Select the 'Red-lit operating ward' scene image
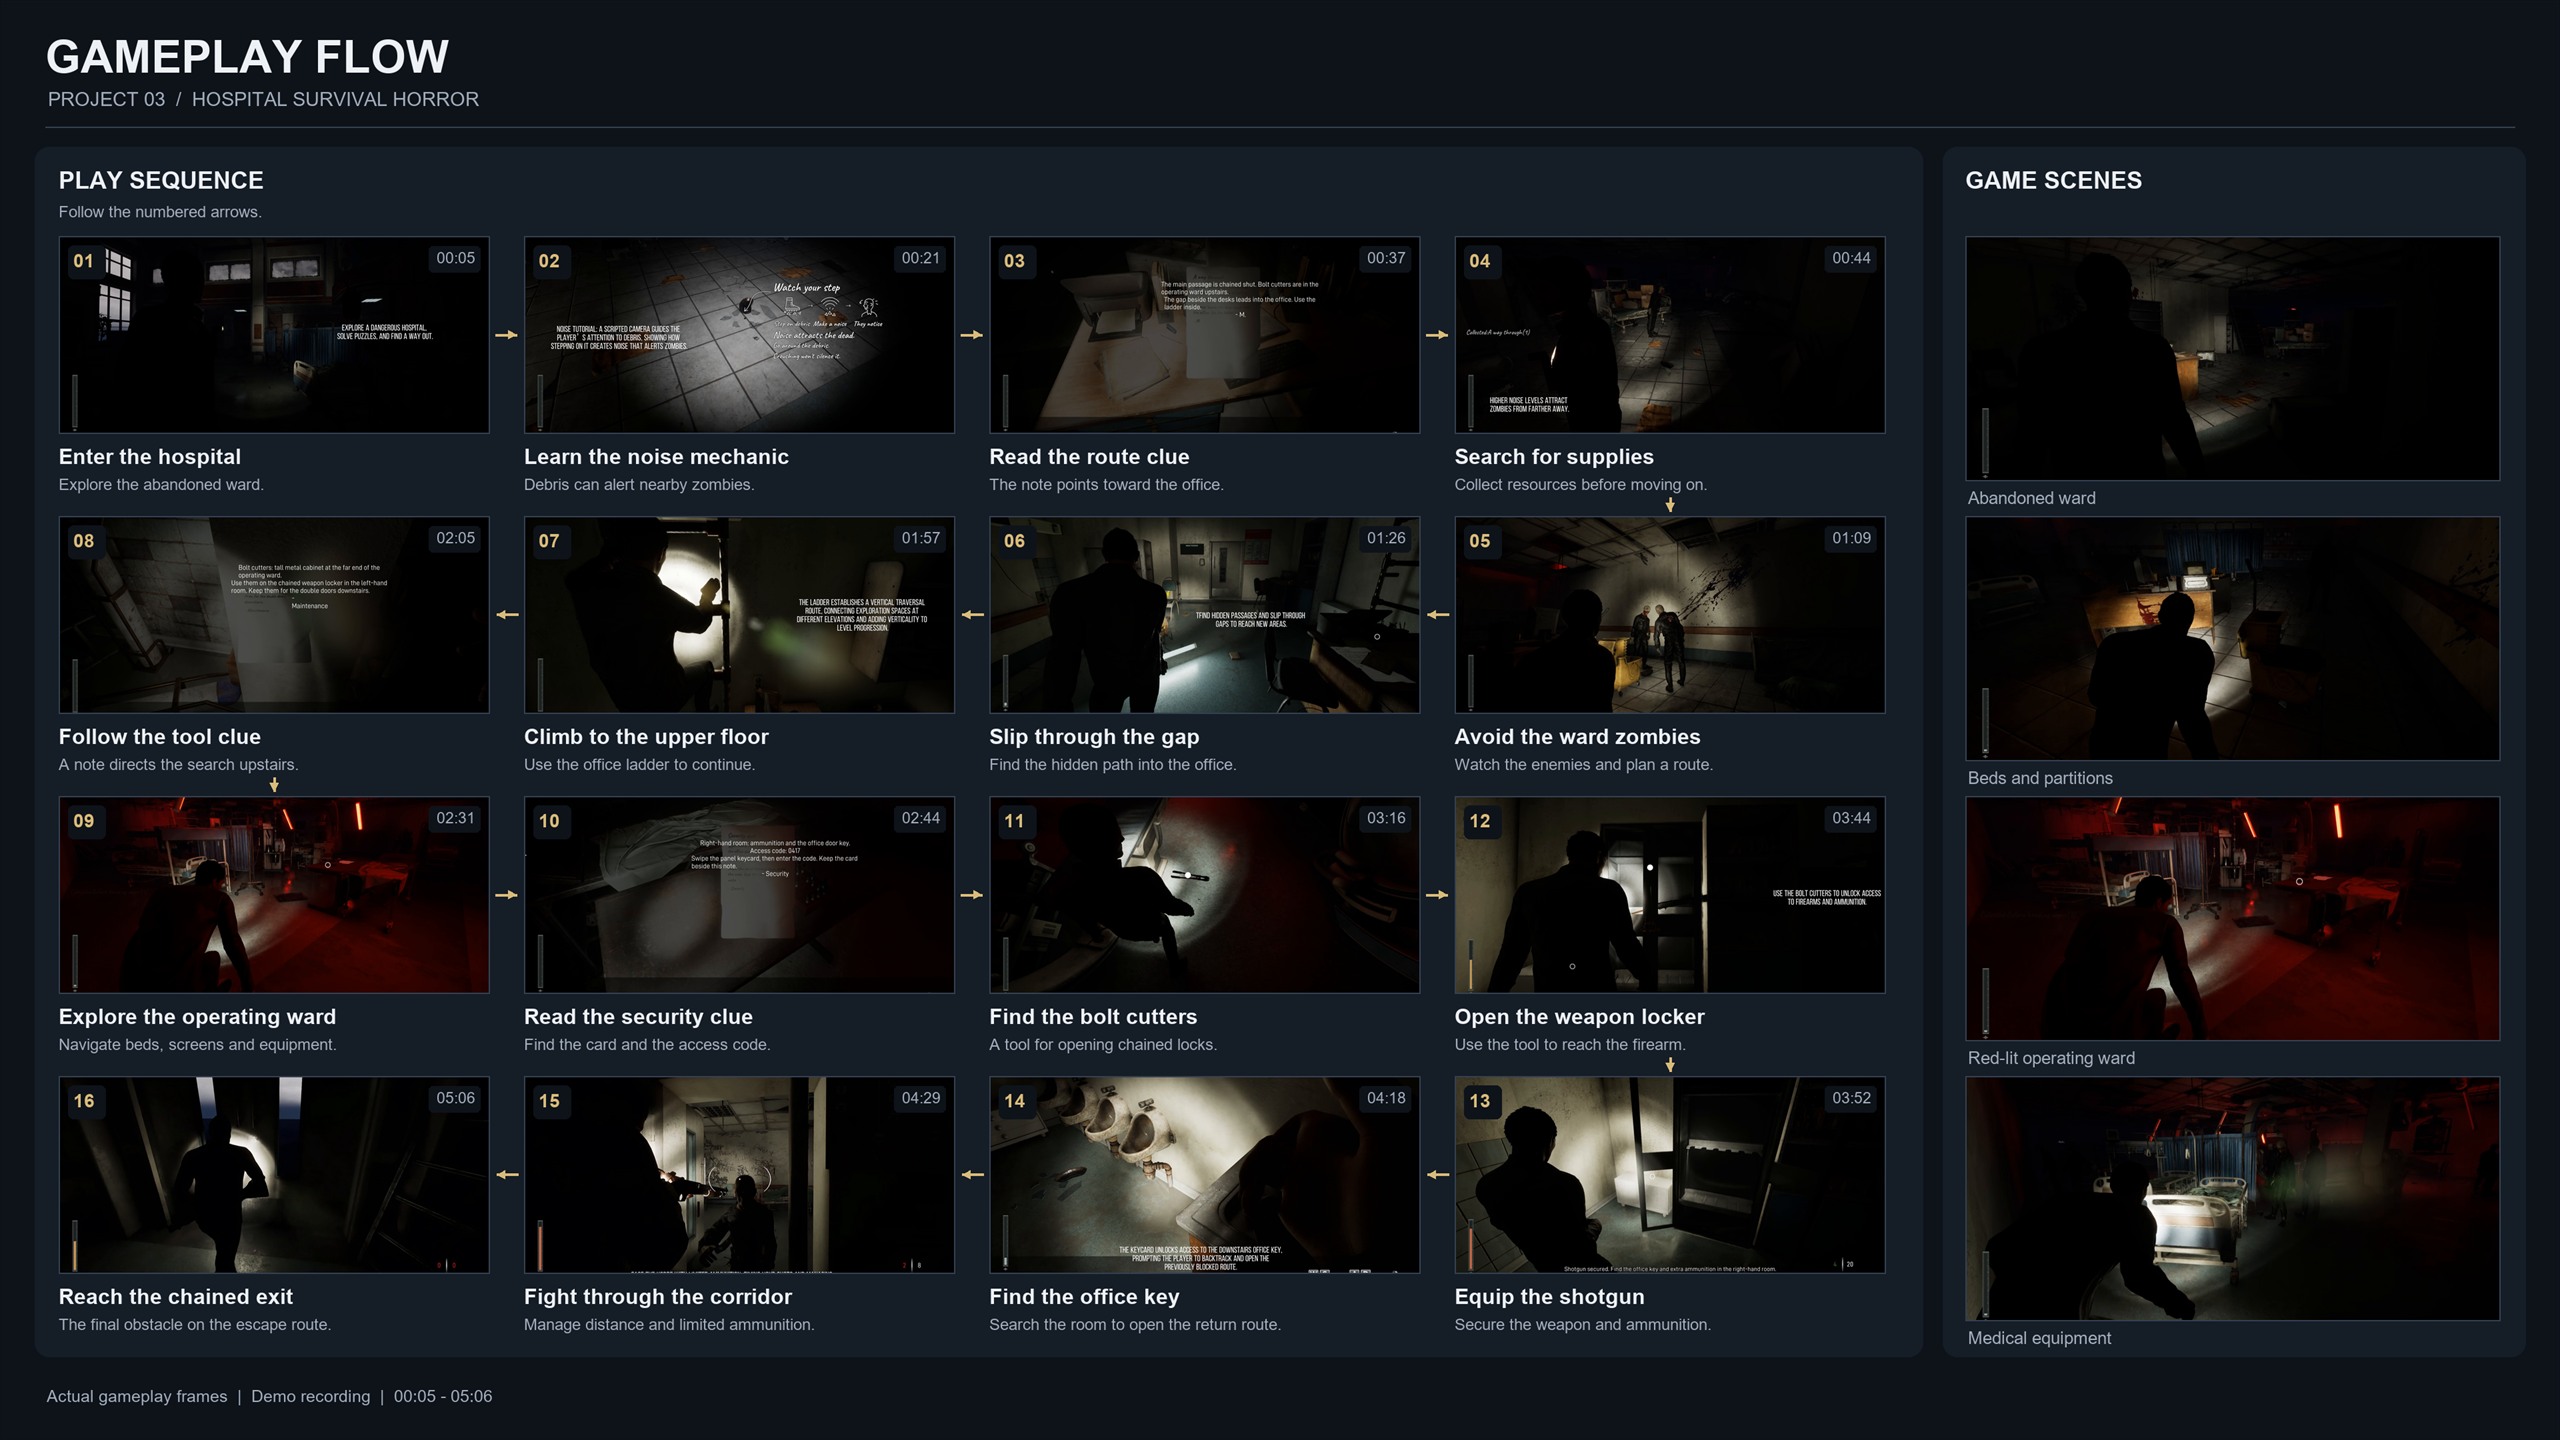 (2232, 919)
